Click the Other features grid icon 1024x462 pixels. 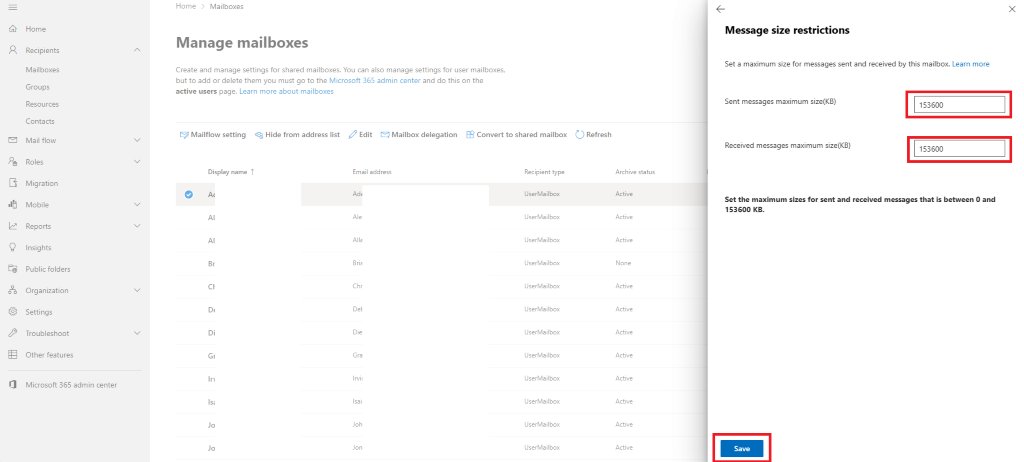pyautogui.click(x=12, y=355)
